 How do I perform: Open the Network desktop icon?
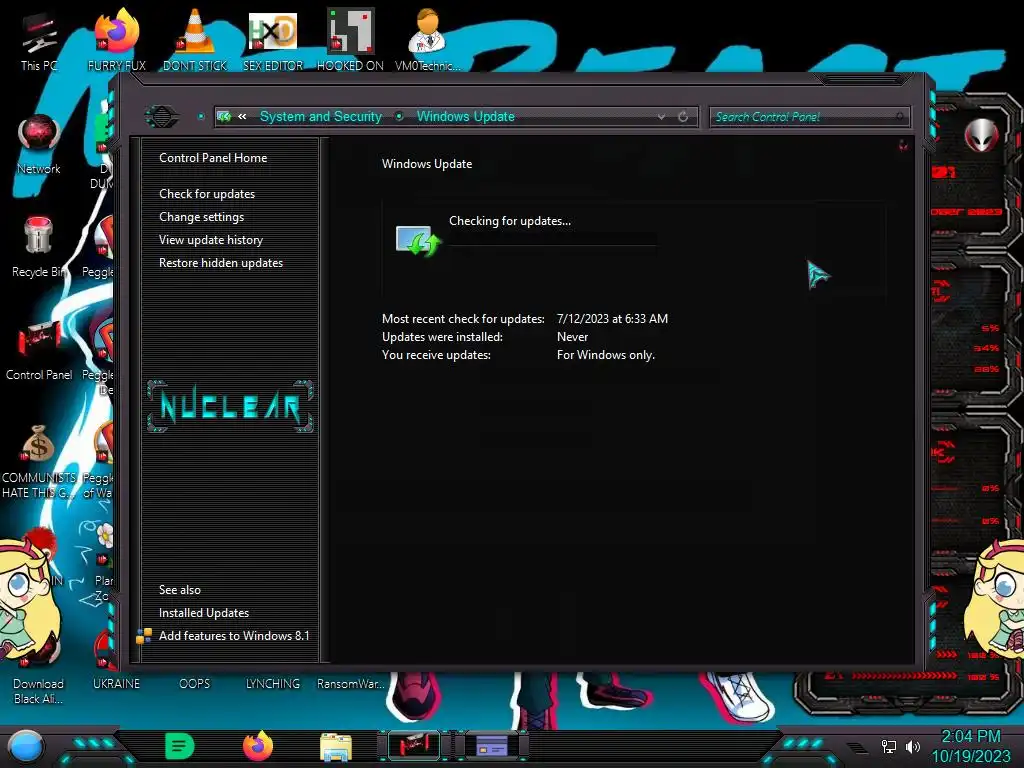(x=39, y=144)
